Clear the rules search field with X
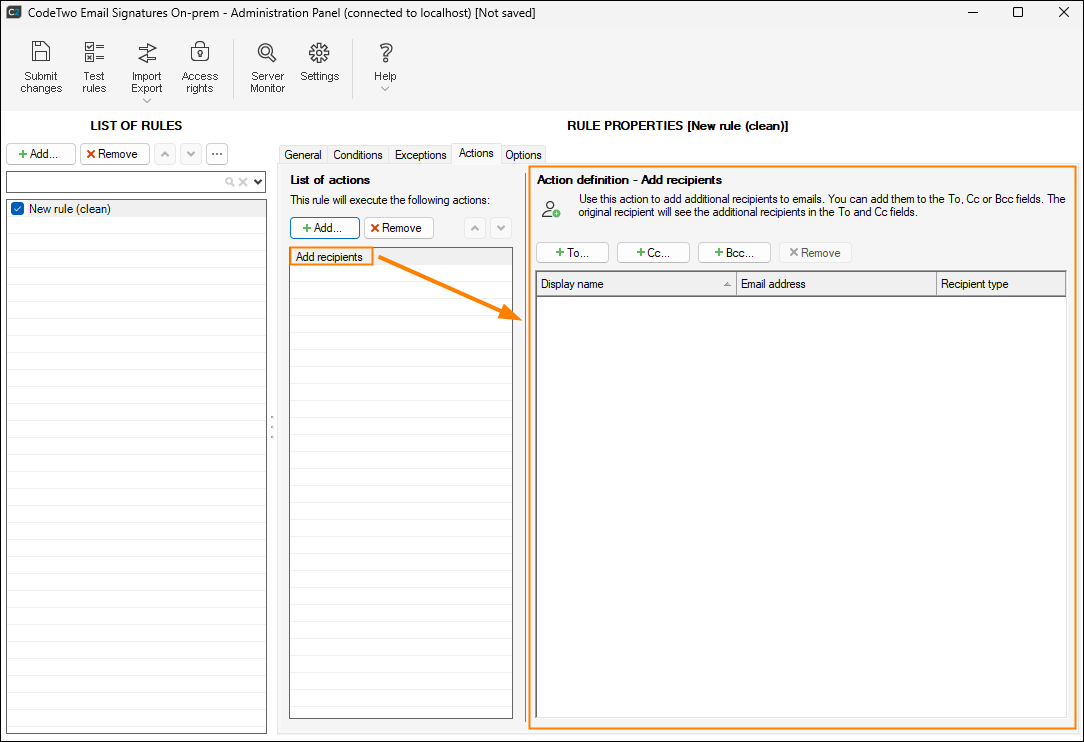This screenshot has height=742, width=1084. tap(243, 182)
